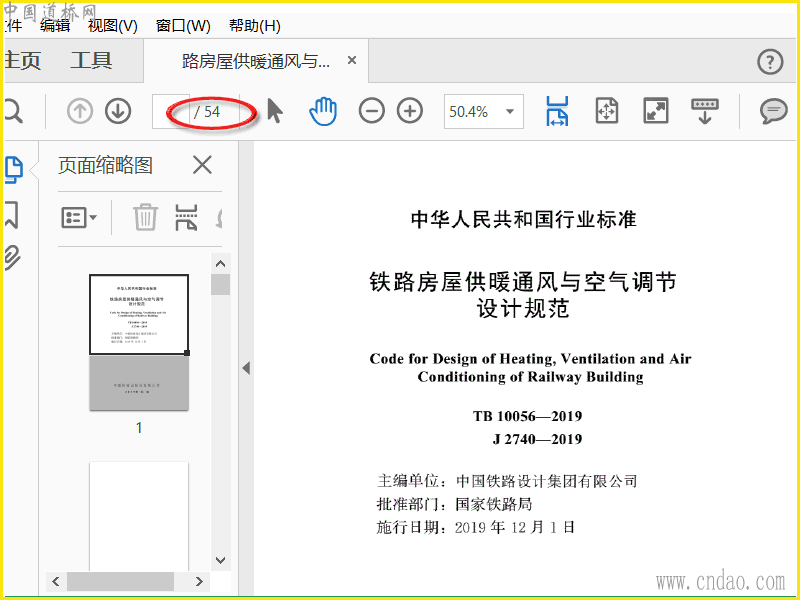The image size is (800, 600).
Task: Switch to the 工具 (Tools) tab
Action: pos(91,61)
